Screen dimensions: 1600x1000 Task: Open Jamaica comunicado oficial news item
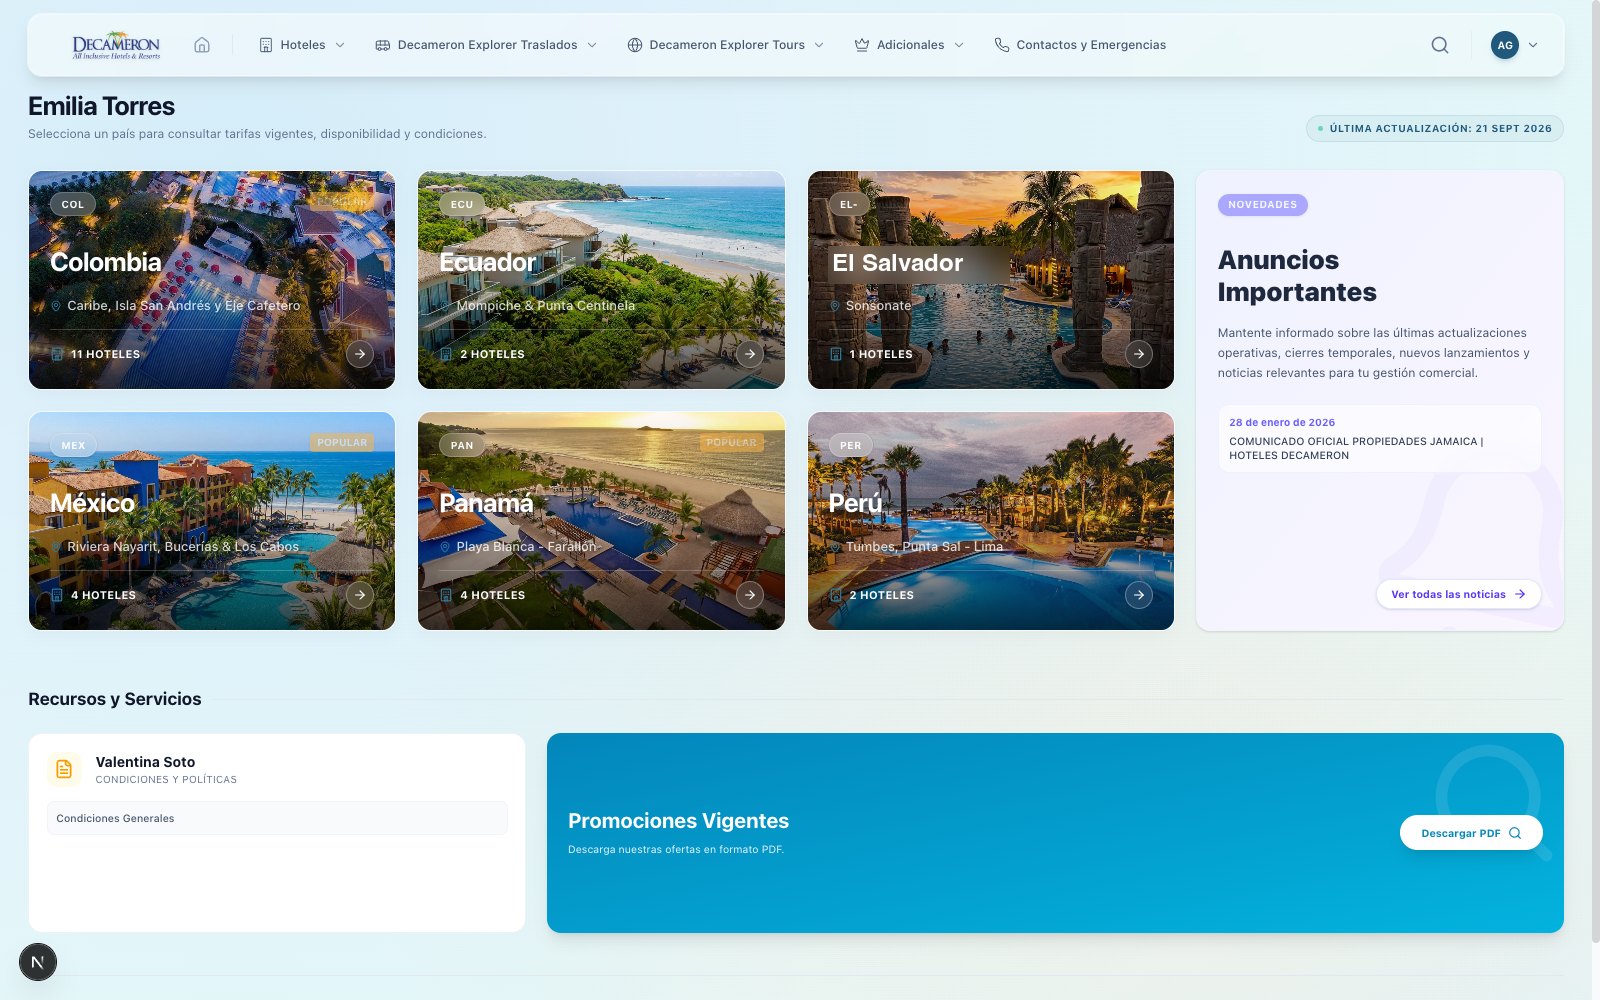coord(1379,439)
